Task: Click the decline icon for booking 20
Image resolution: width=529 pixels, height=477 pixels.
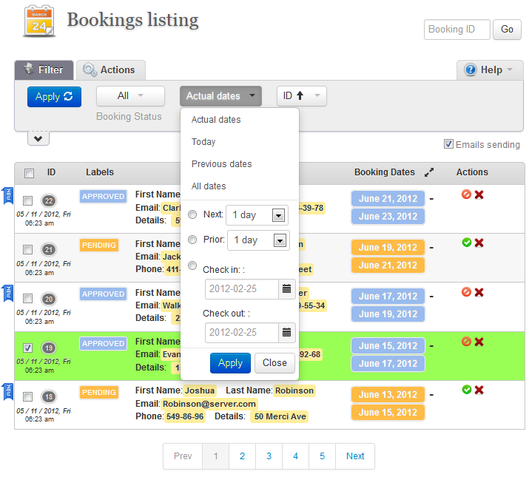Action: (x=466, y=292)
